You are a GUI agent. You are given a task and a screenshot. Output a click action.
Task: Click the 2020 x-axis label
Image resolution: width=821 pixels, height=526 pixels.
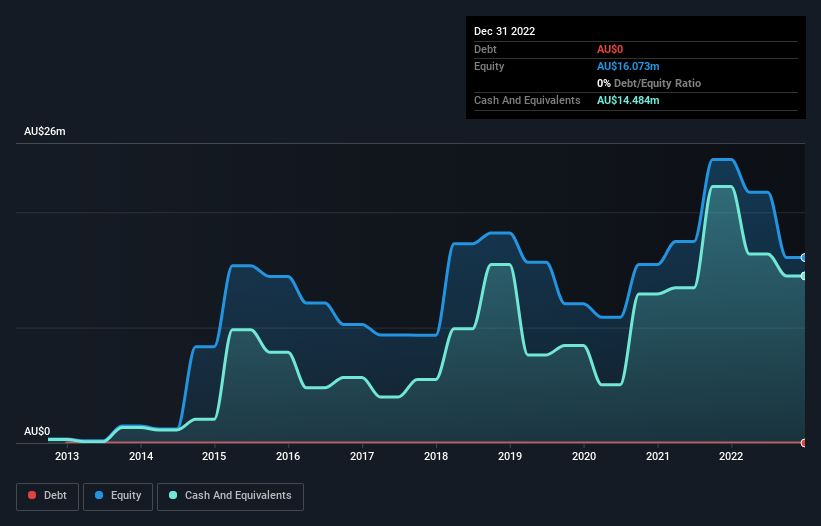point(584,456)
